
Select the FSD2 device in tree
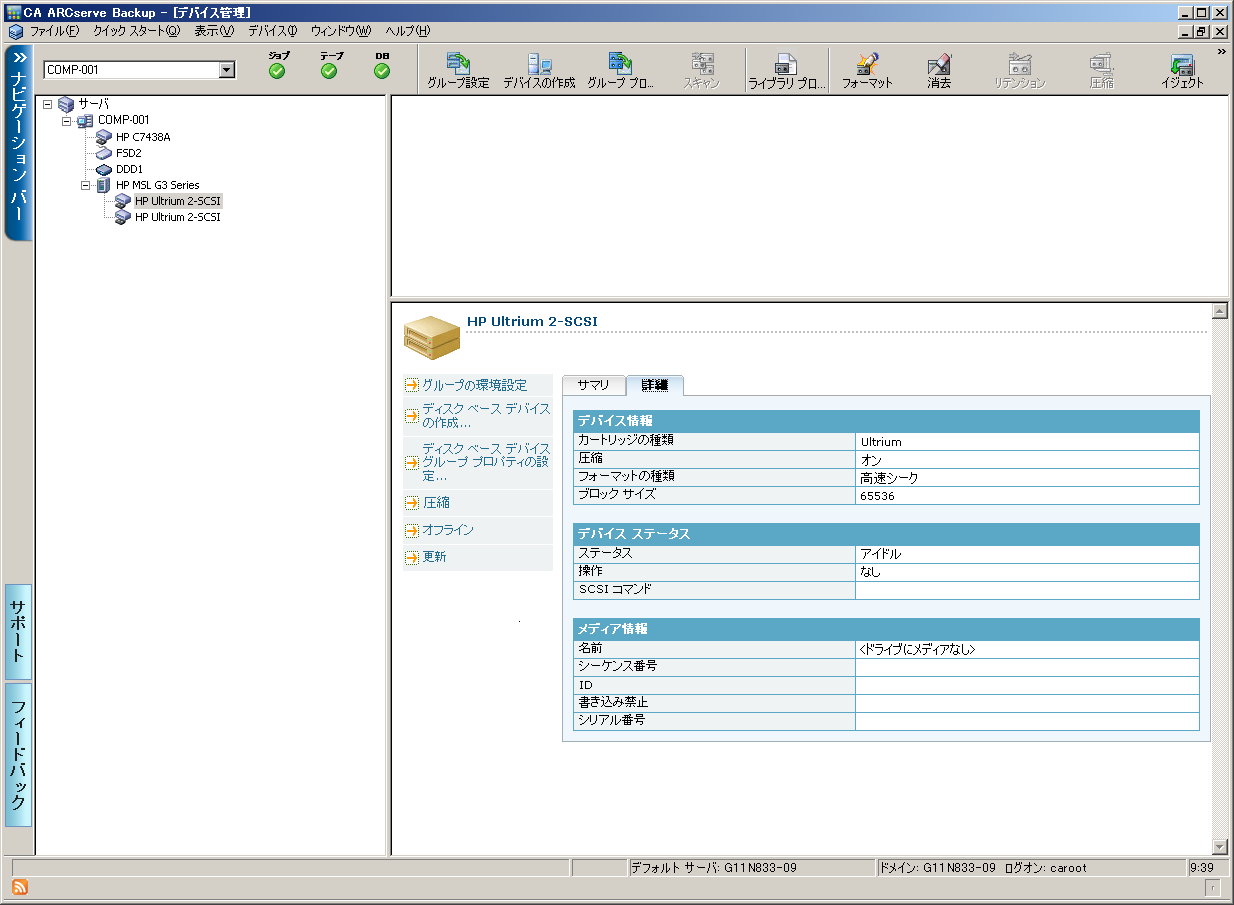(x=128, y=153)
